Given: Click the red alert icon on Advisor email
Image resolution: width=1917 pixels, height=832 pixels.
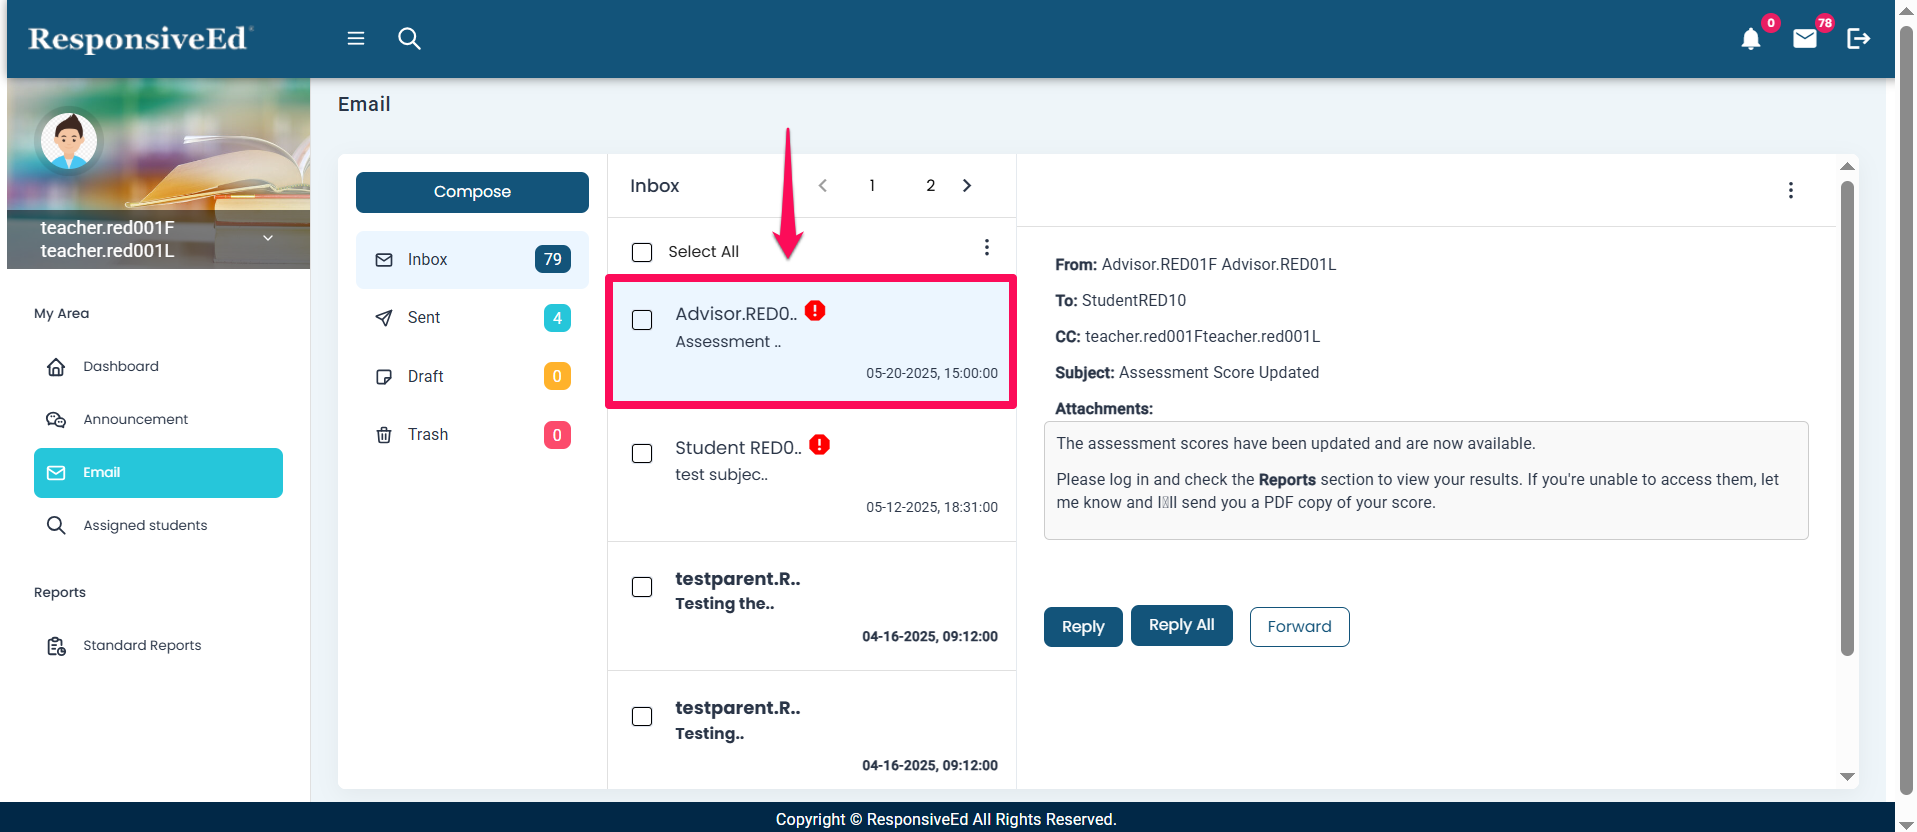Looking at the screenshot, I should pos(815,311).
